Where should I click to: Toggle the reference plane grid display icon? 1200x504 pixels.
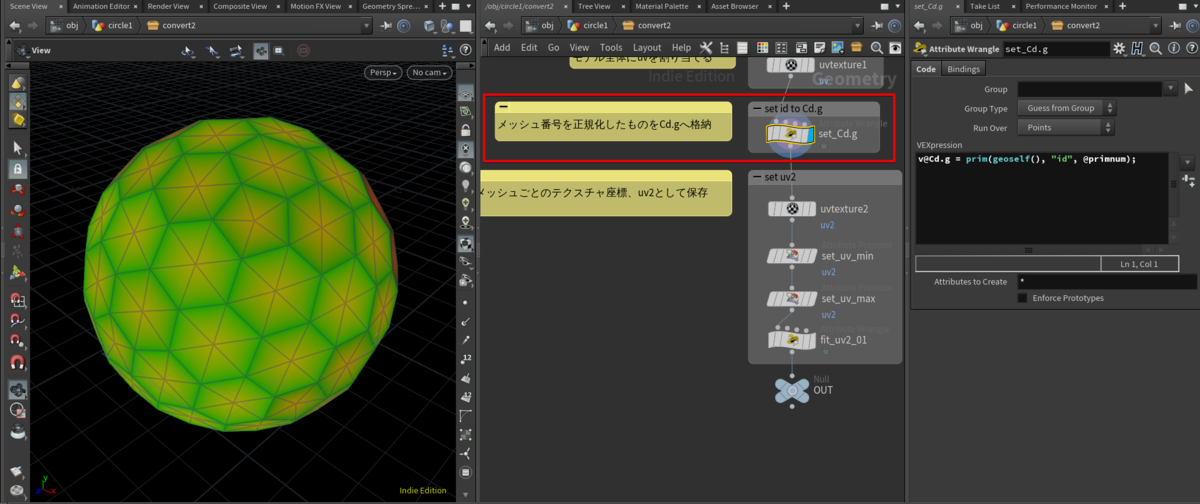coord(466,92)
